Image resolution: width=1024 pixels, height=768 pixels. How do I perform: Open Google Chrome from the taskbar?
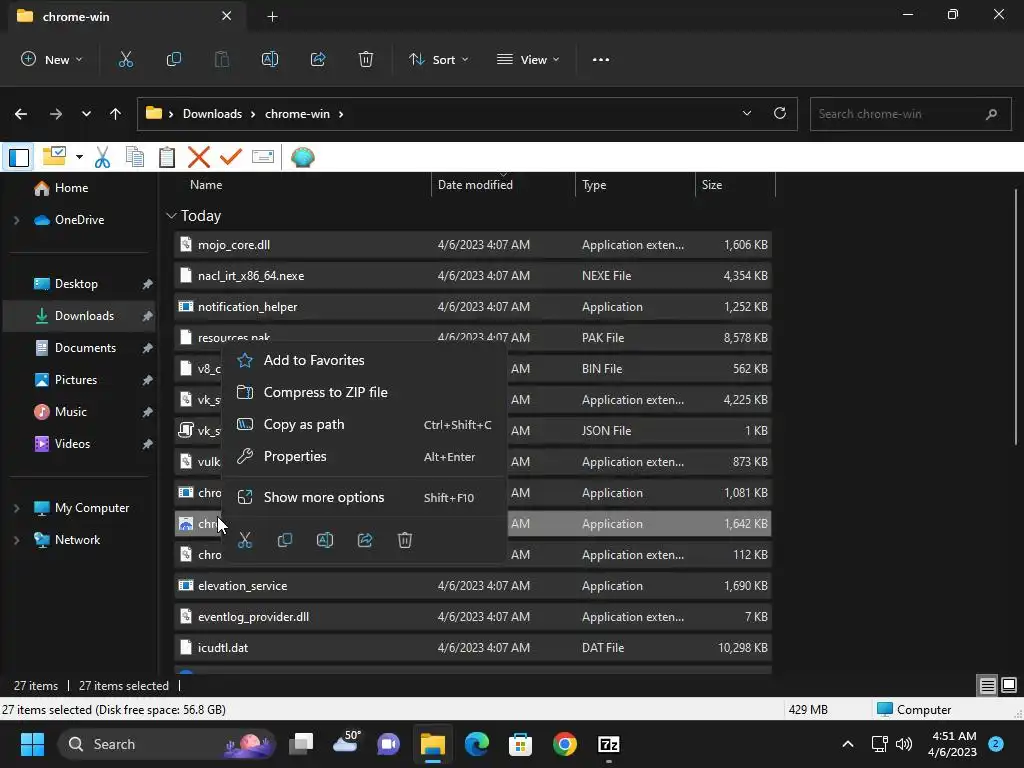pyautogui.click(x=564, y=744)
